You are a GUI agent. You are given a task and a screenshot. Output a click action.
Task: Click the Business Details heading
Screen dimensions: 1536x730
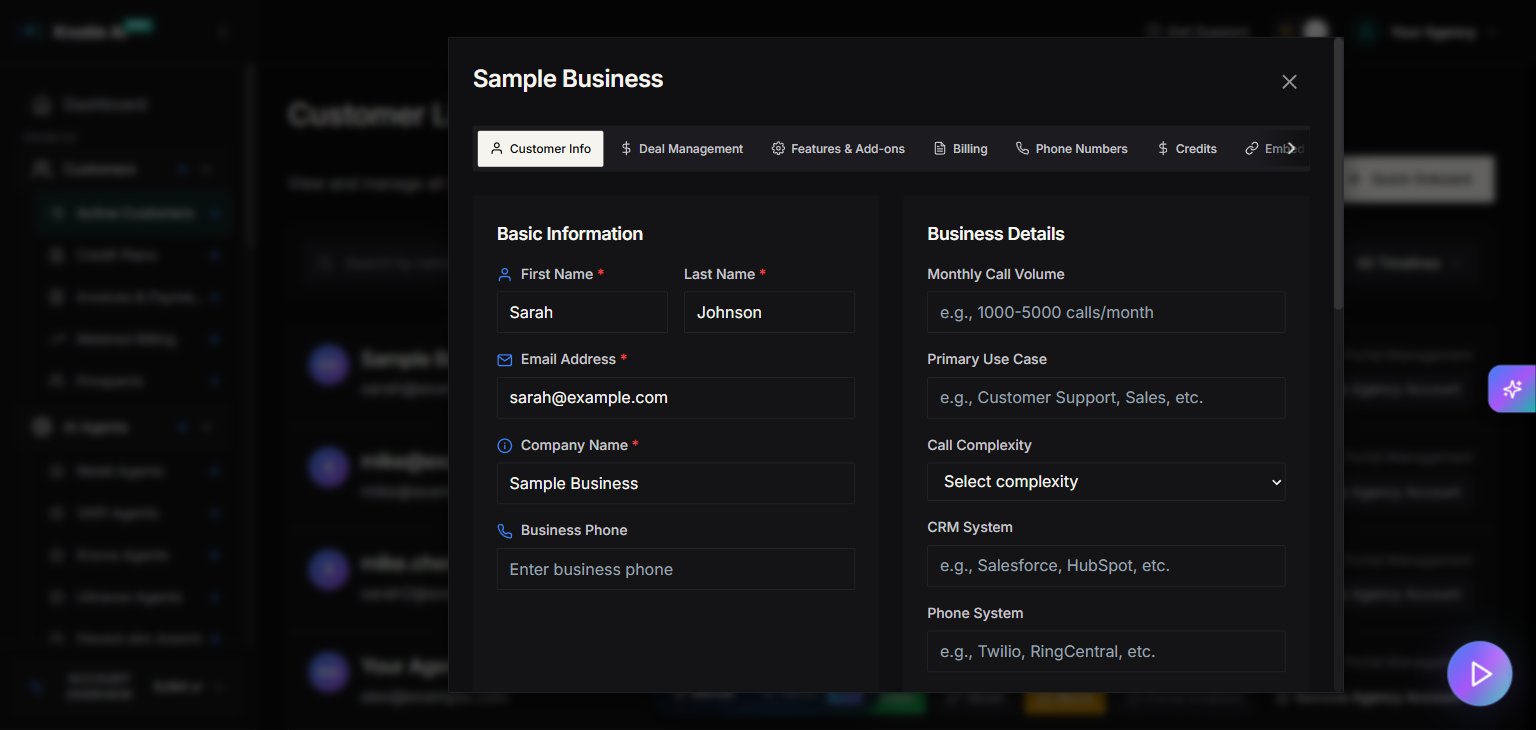(x=995, y=234)
